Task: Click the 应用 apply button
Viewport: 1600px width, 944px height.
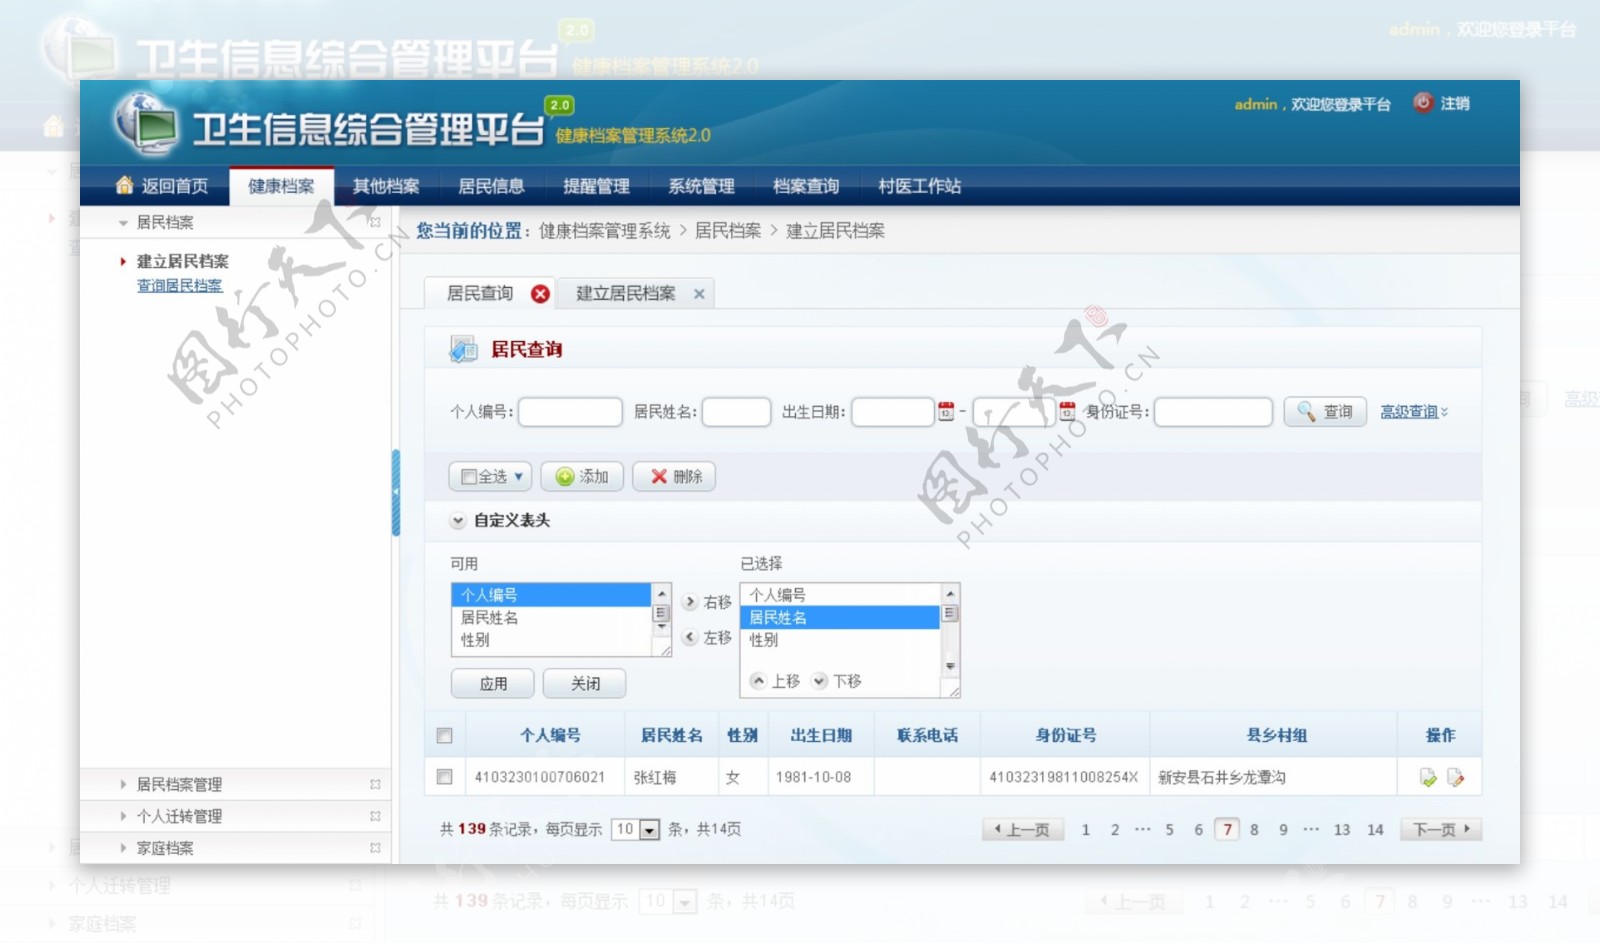Action: [x=493, y=684]
